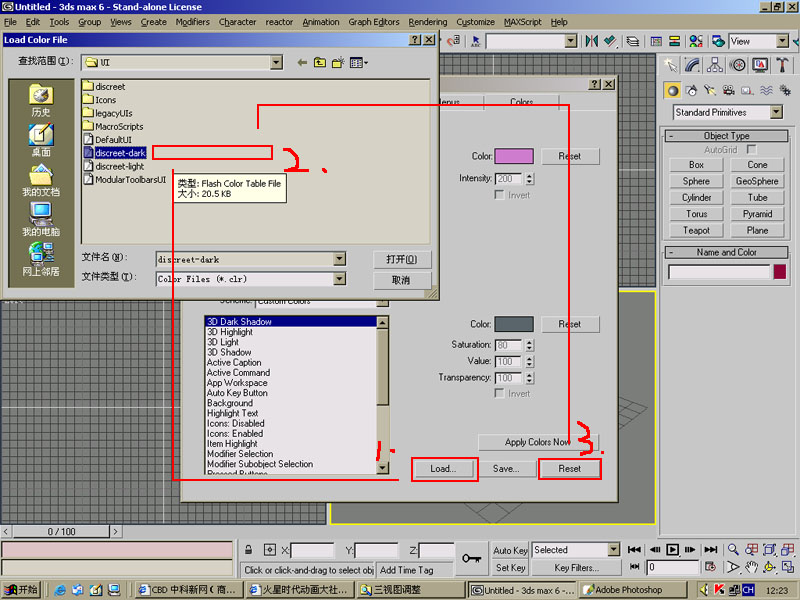Click the Select by Name icon
800x600 pixels.
click(x=476, y=41)
